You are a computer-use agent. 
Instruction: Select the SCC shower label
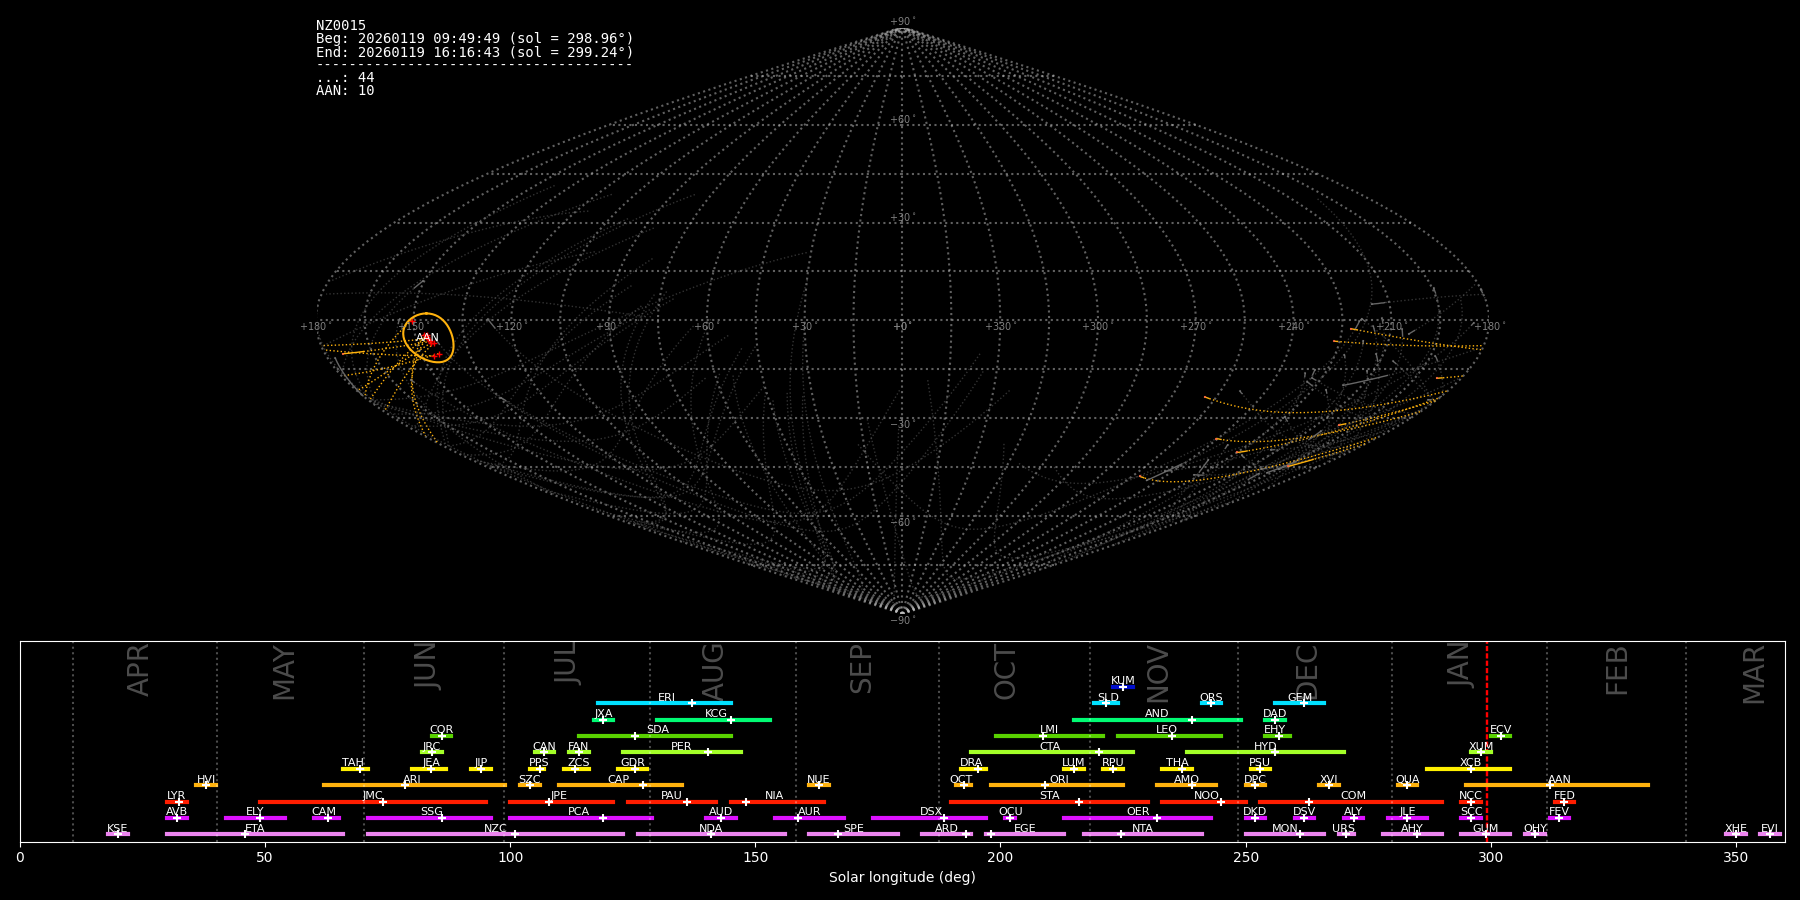coord(1472,812)
